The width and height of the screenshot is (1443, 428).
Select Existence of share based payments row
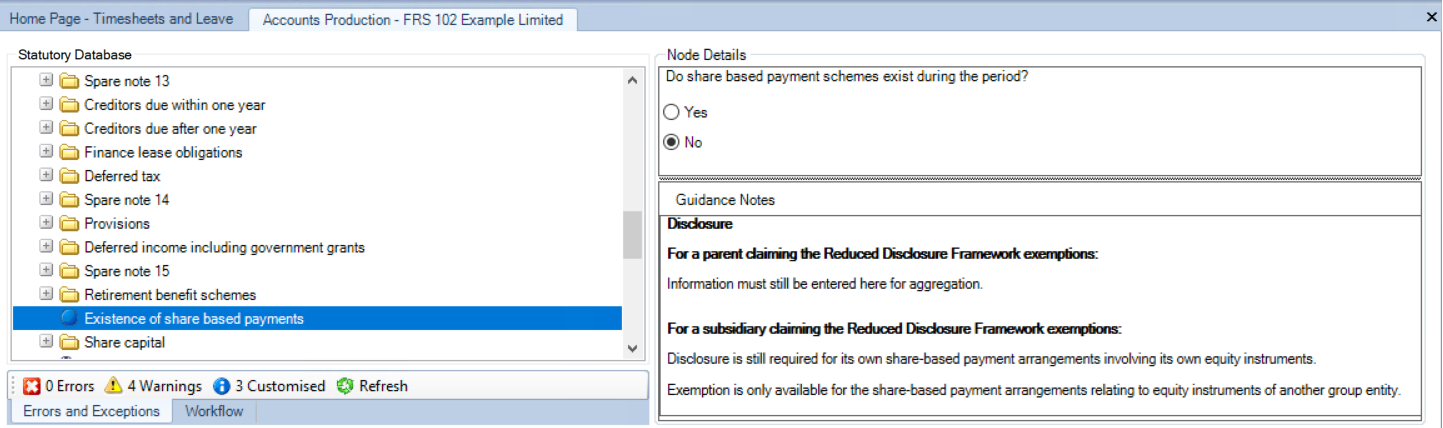(317, 319)
